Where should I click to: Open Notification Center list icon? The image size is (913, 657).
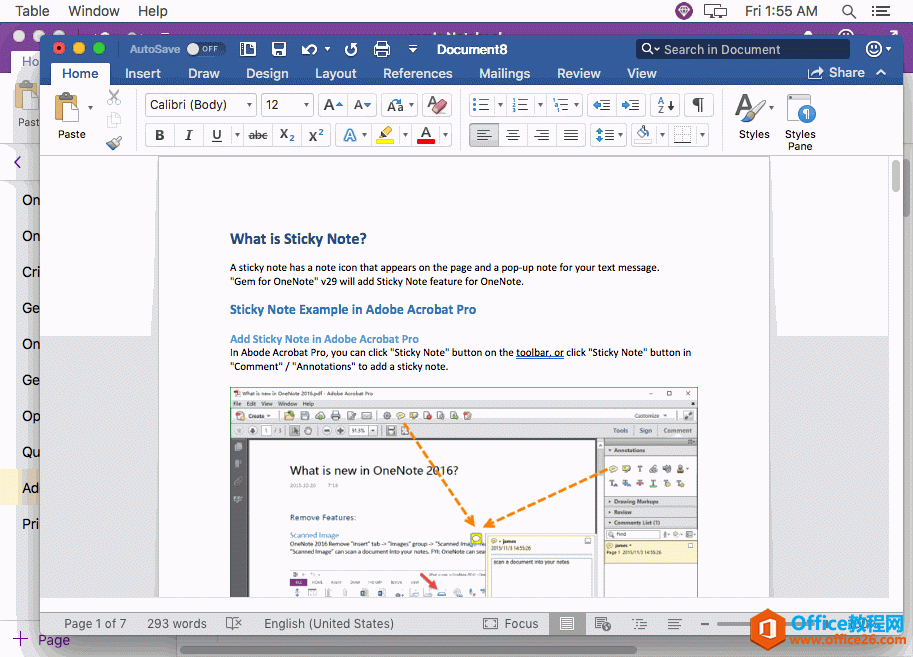point(880,11)
